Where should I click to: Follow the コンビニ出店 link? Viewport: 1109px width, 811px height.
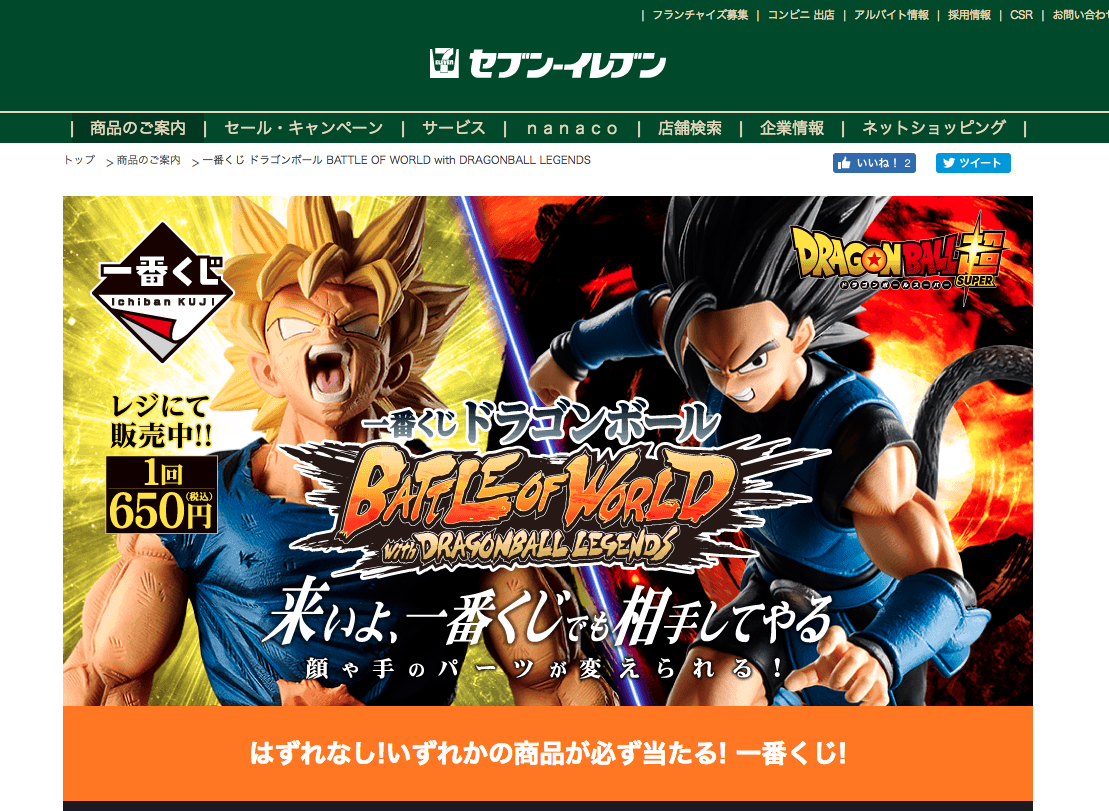pos(801,15)
